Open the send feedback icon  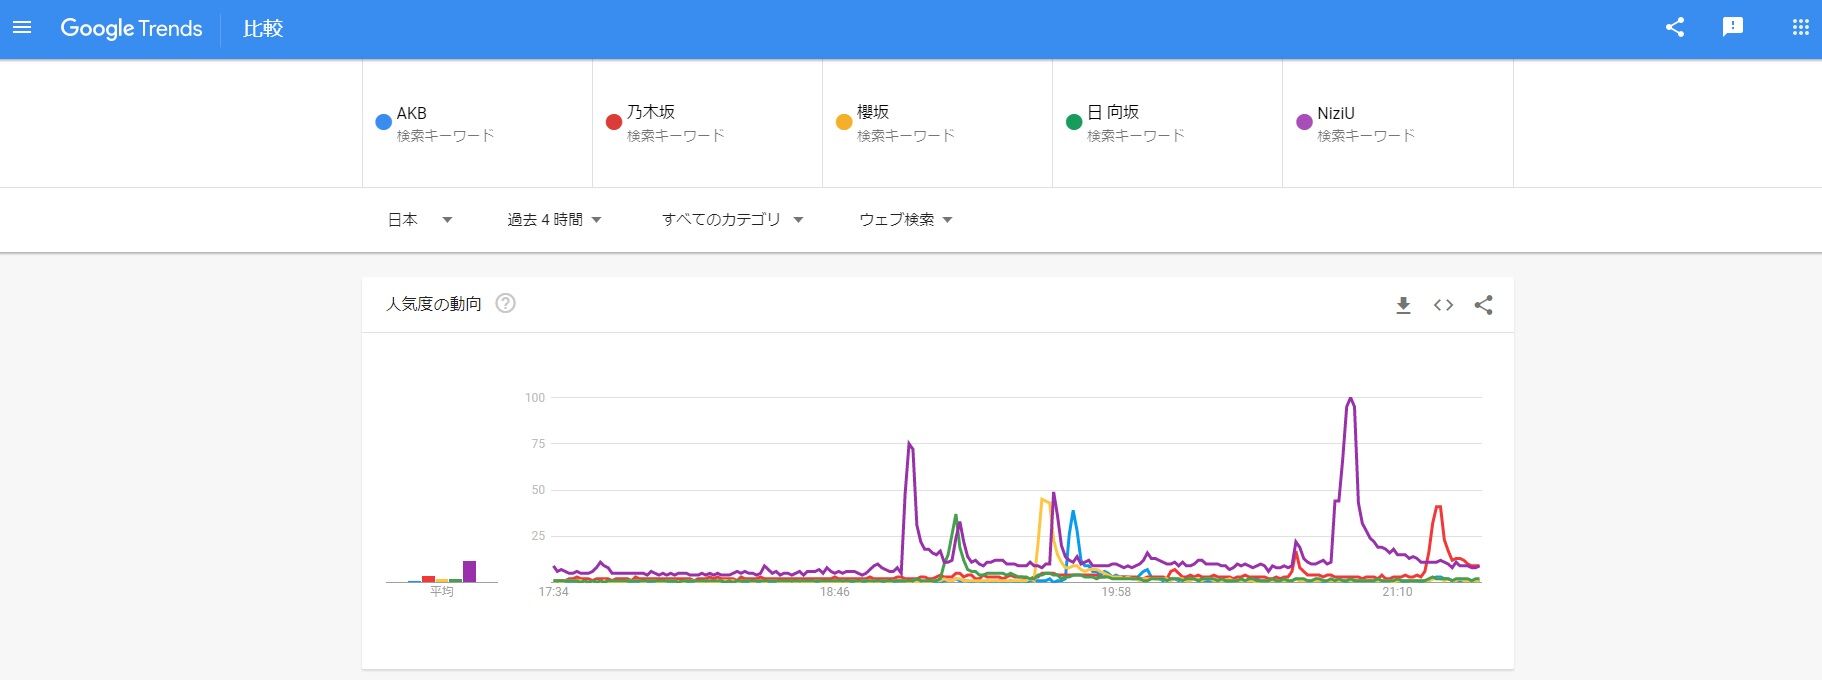(1733, 28)
